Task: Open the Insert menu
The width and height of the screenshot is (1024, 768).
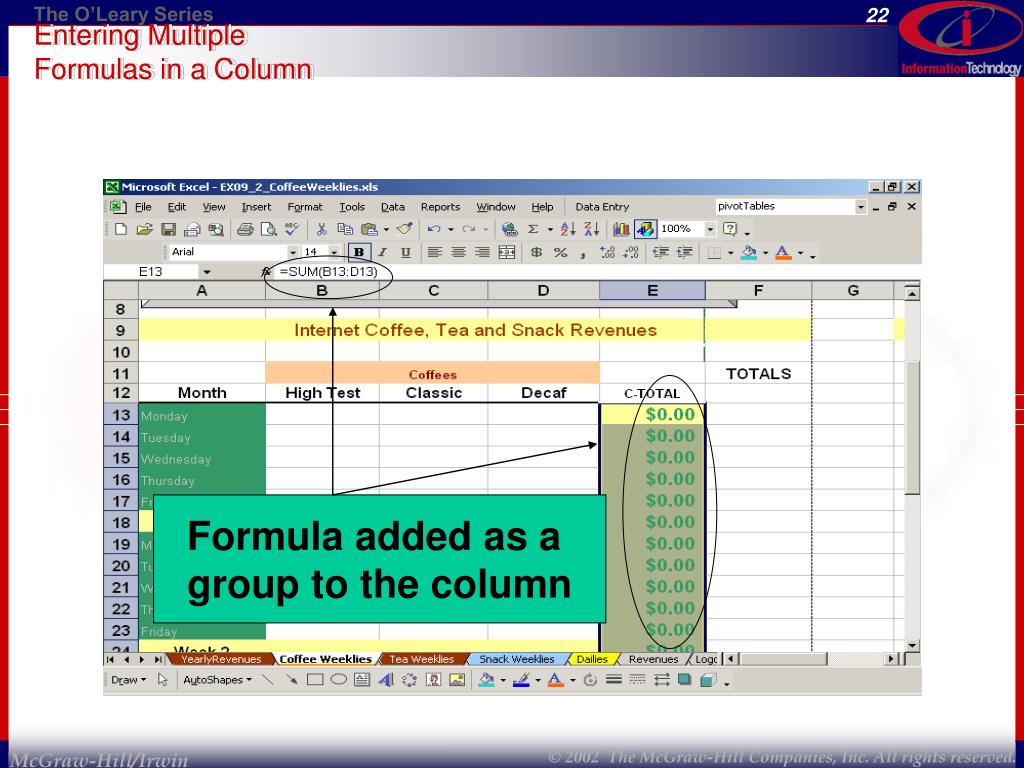Action: [x=256, y=207]
